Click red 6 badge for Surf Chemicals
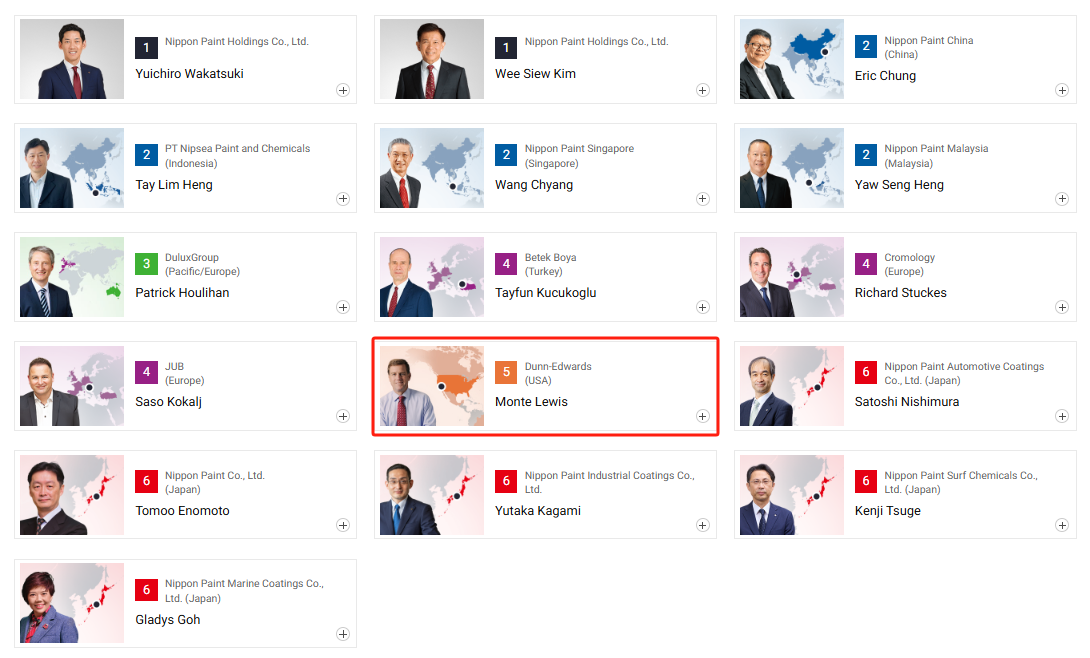Screen dimensions: 1090x658 click(865, 481)
